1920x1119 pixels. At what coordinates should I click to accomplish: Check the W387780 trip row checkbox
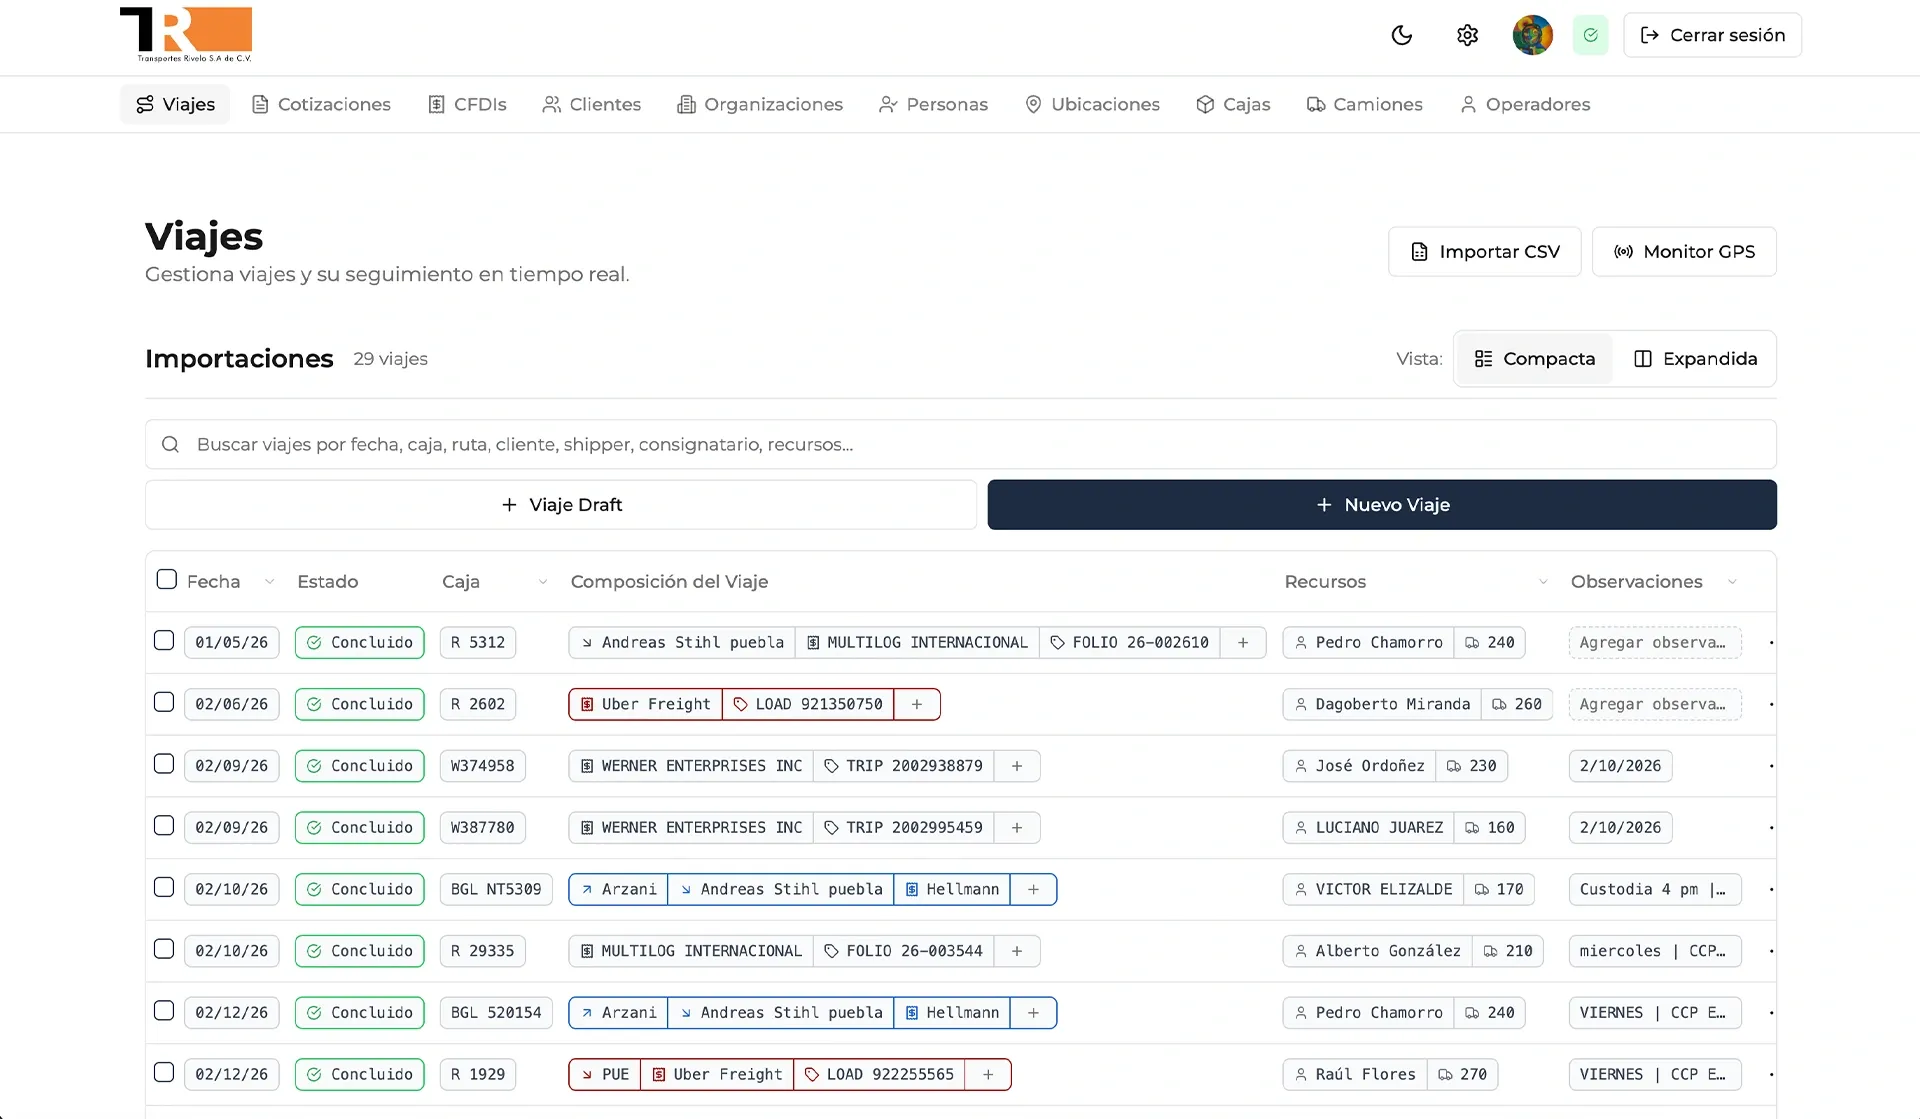(164, 825)
